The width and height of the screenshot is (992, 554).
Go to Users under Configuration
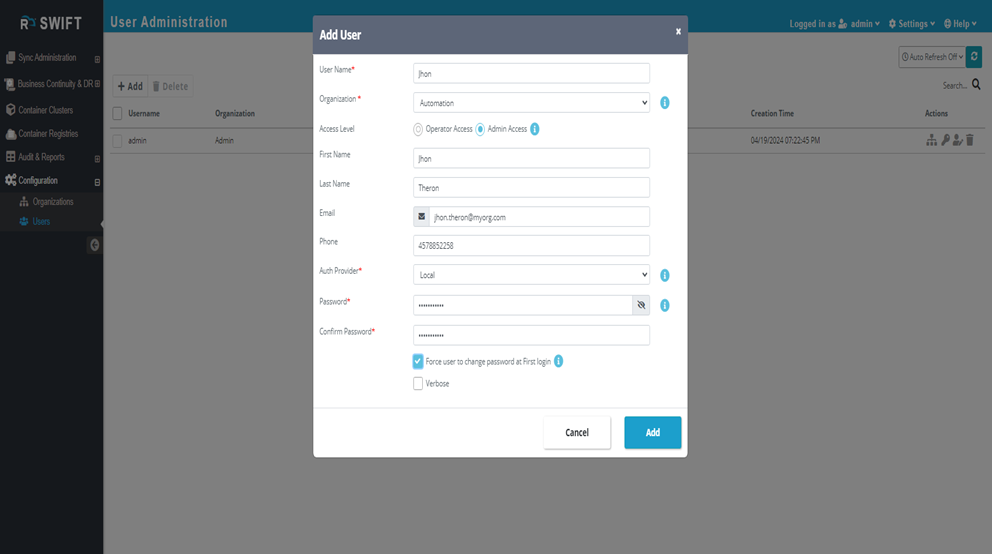41,221
